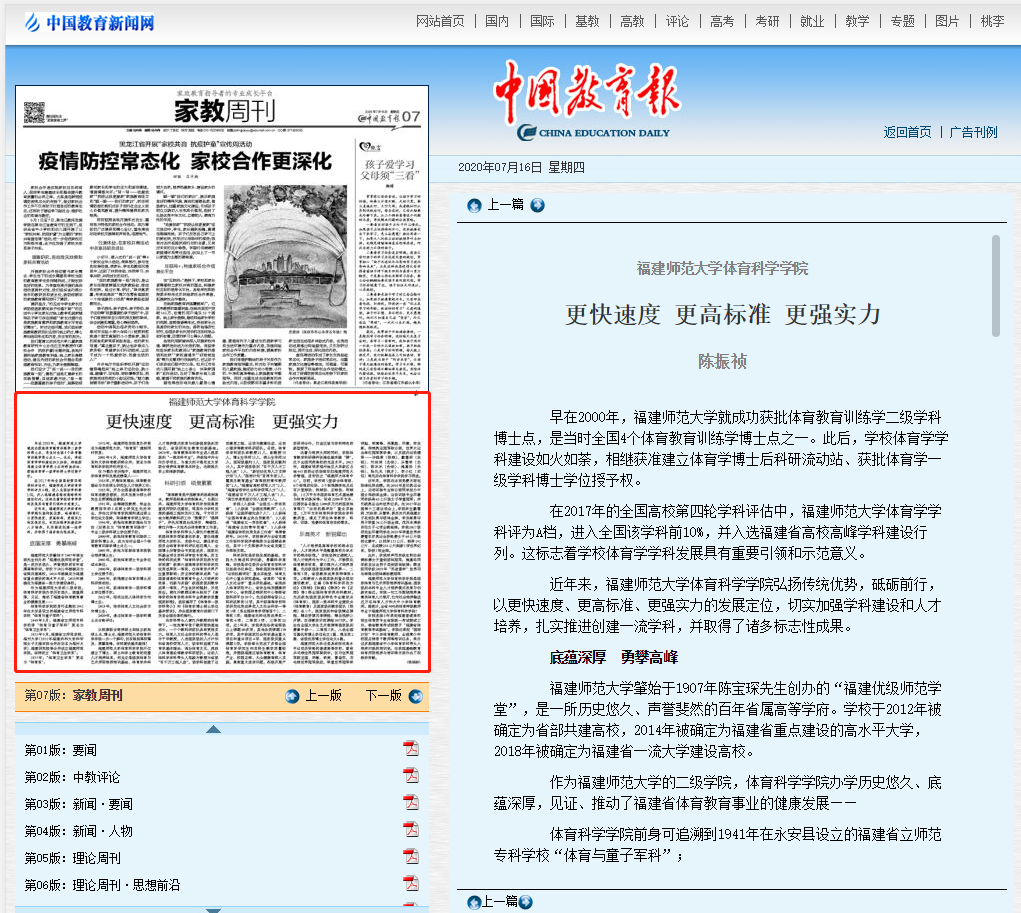This screenshot has width=1021, height=913.
Task: Click the 下一版 next page arrow icon
Action: point(414,696)
